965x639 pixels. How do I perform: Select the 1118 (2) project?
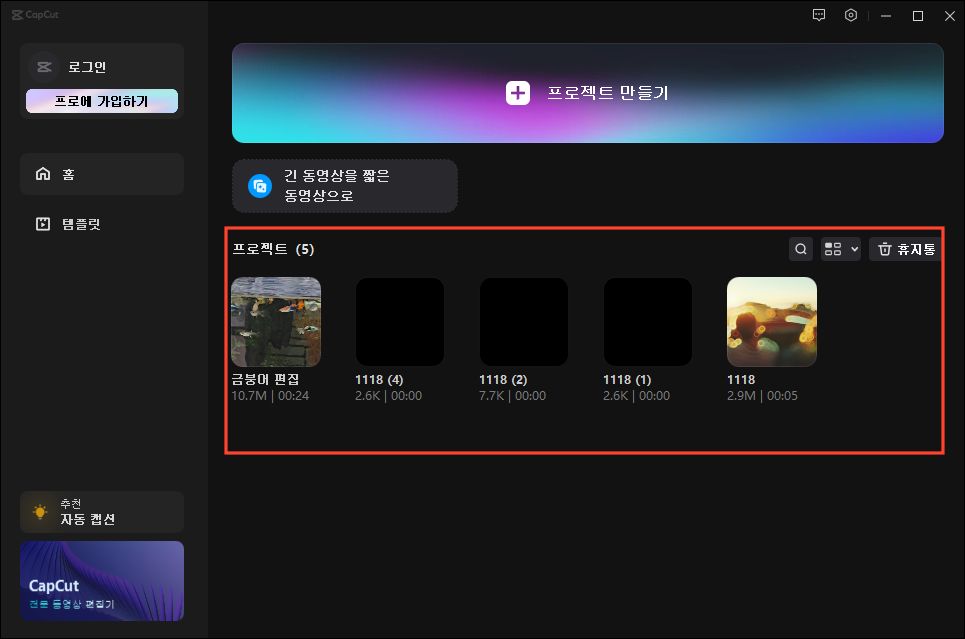523,321
